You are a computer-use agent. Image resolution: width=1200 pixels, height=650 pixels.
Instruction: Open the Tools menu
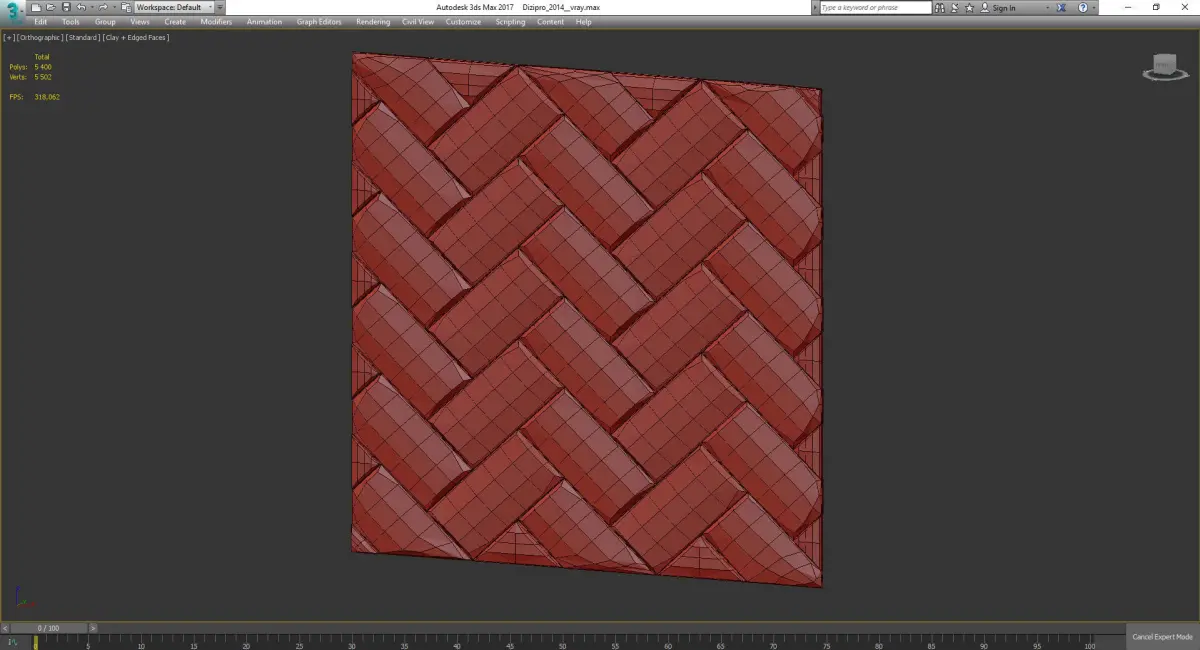click(x=71, y=22)
